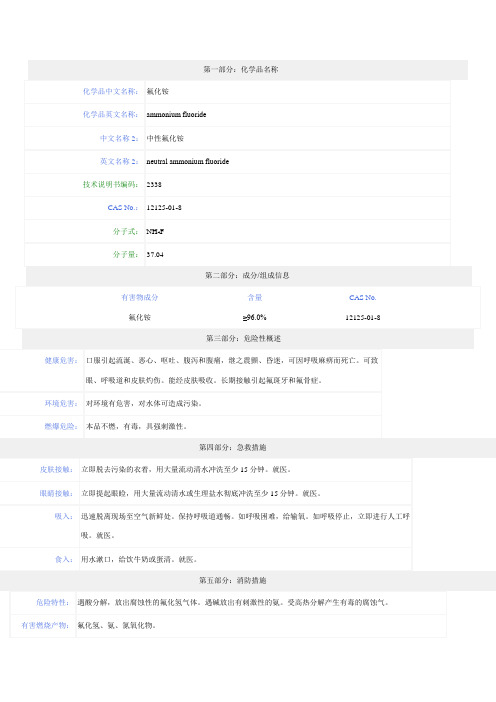Click the 环境危害 label
The height and width of the screenshot is (702, 496).
61,403
